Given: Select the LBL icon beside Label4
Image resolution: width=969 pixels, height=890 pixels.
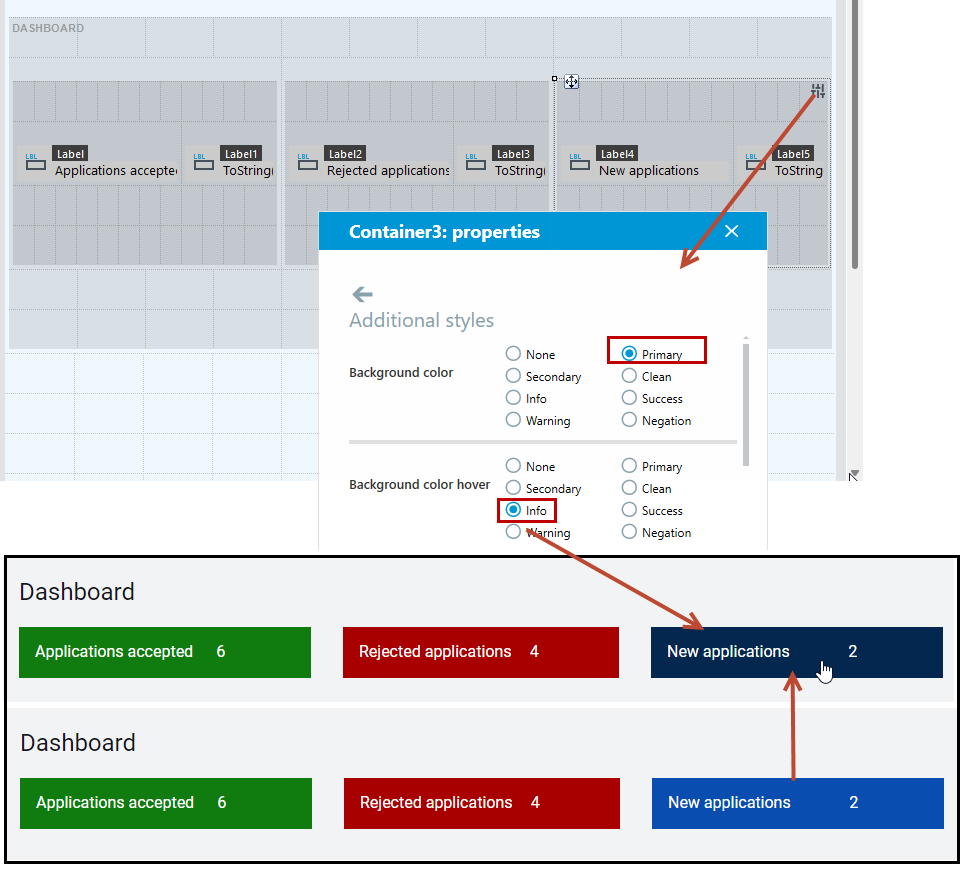Looking at the screenshot, I should click(580, 161).
